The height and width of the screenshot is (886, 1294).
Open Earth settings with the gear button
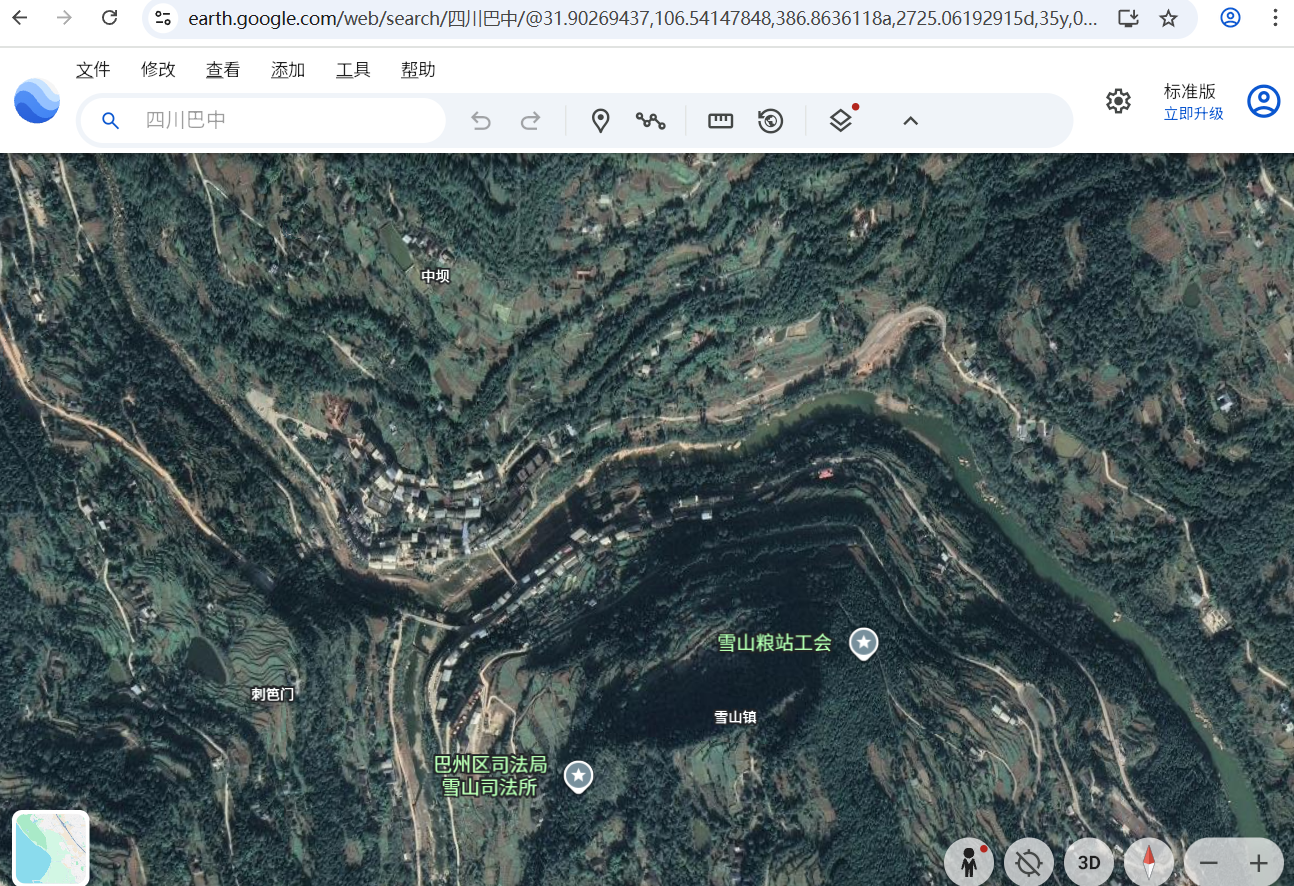(1118, 101)
